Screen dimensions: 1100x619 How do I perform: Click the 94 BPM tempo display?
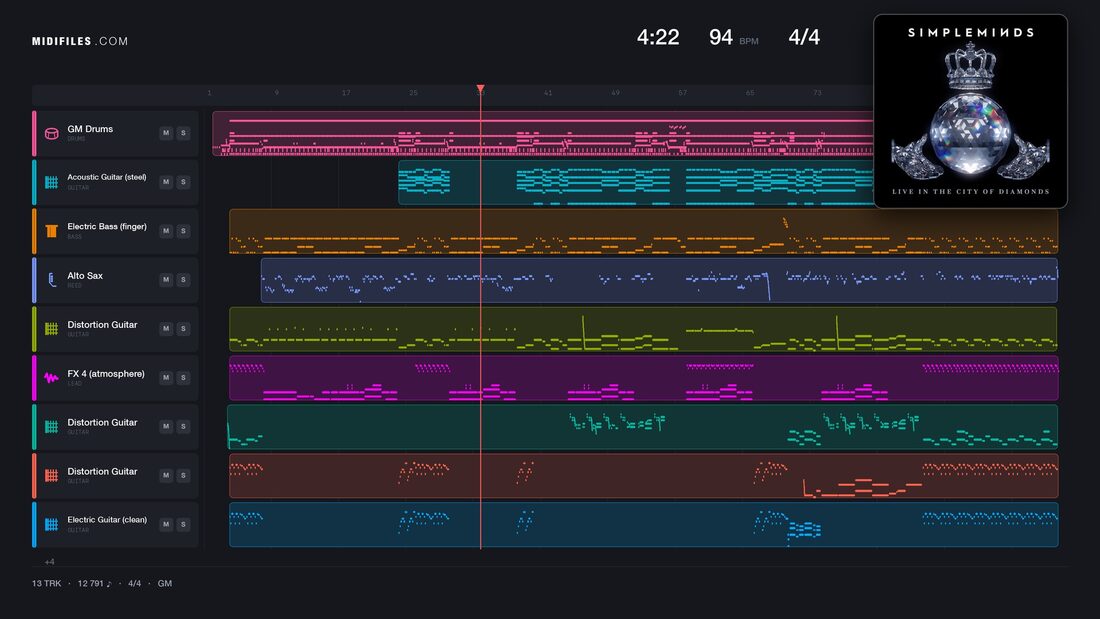(x=733, y=37)
